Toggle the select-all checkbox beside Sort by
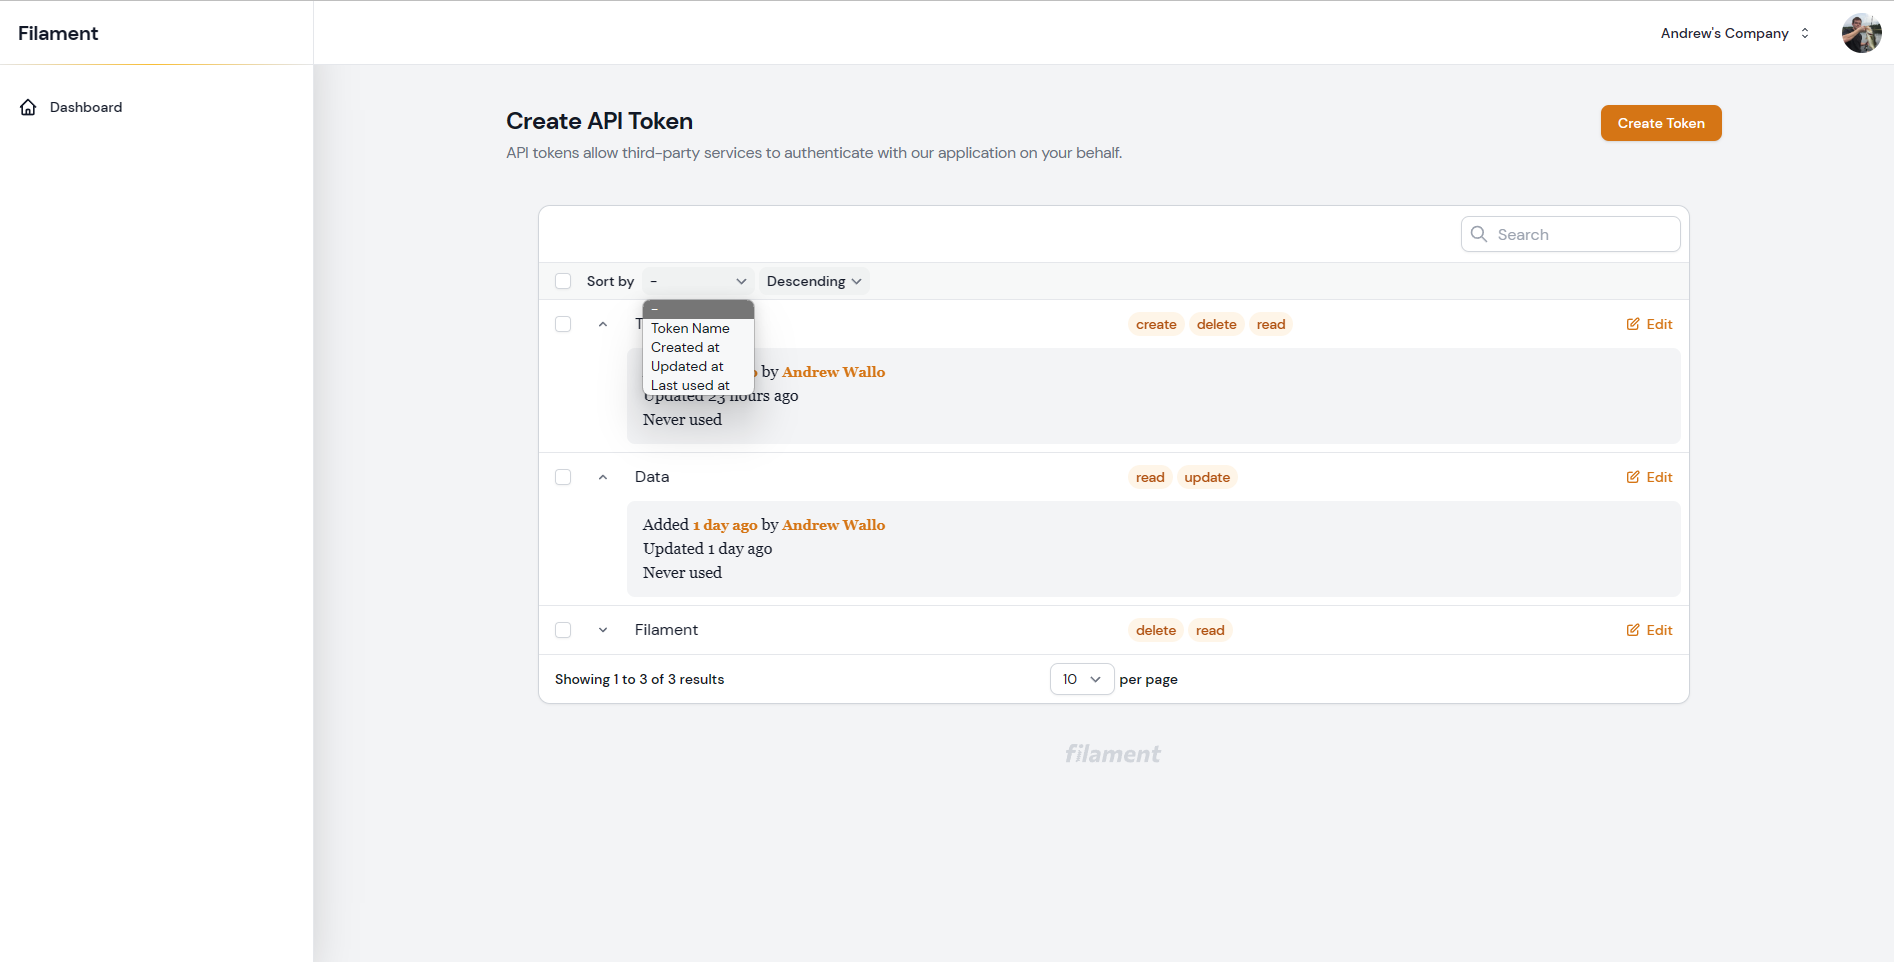1894x962 pixels. [563, 281]
